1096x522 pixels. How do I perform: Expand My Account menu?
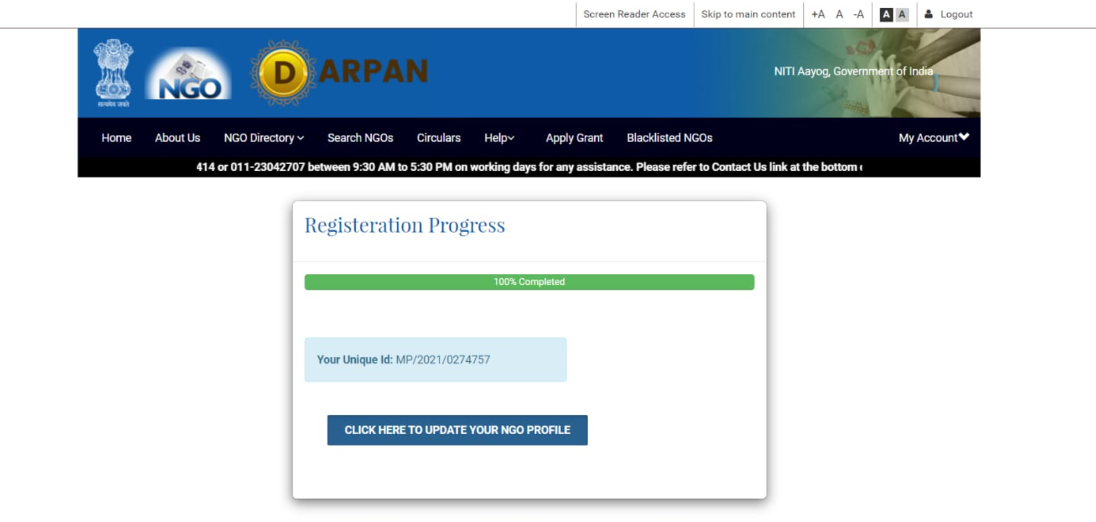933,138
